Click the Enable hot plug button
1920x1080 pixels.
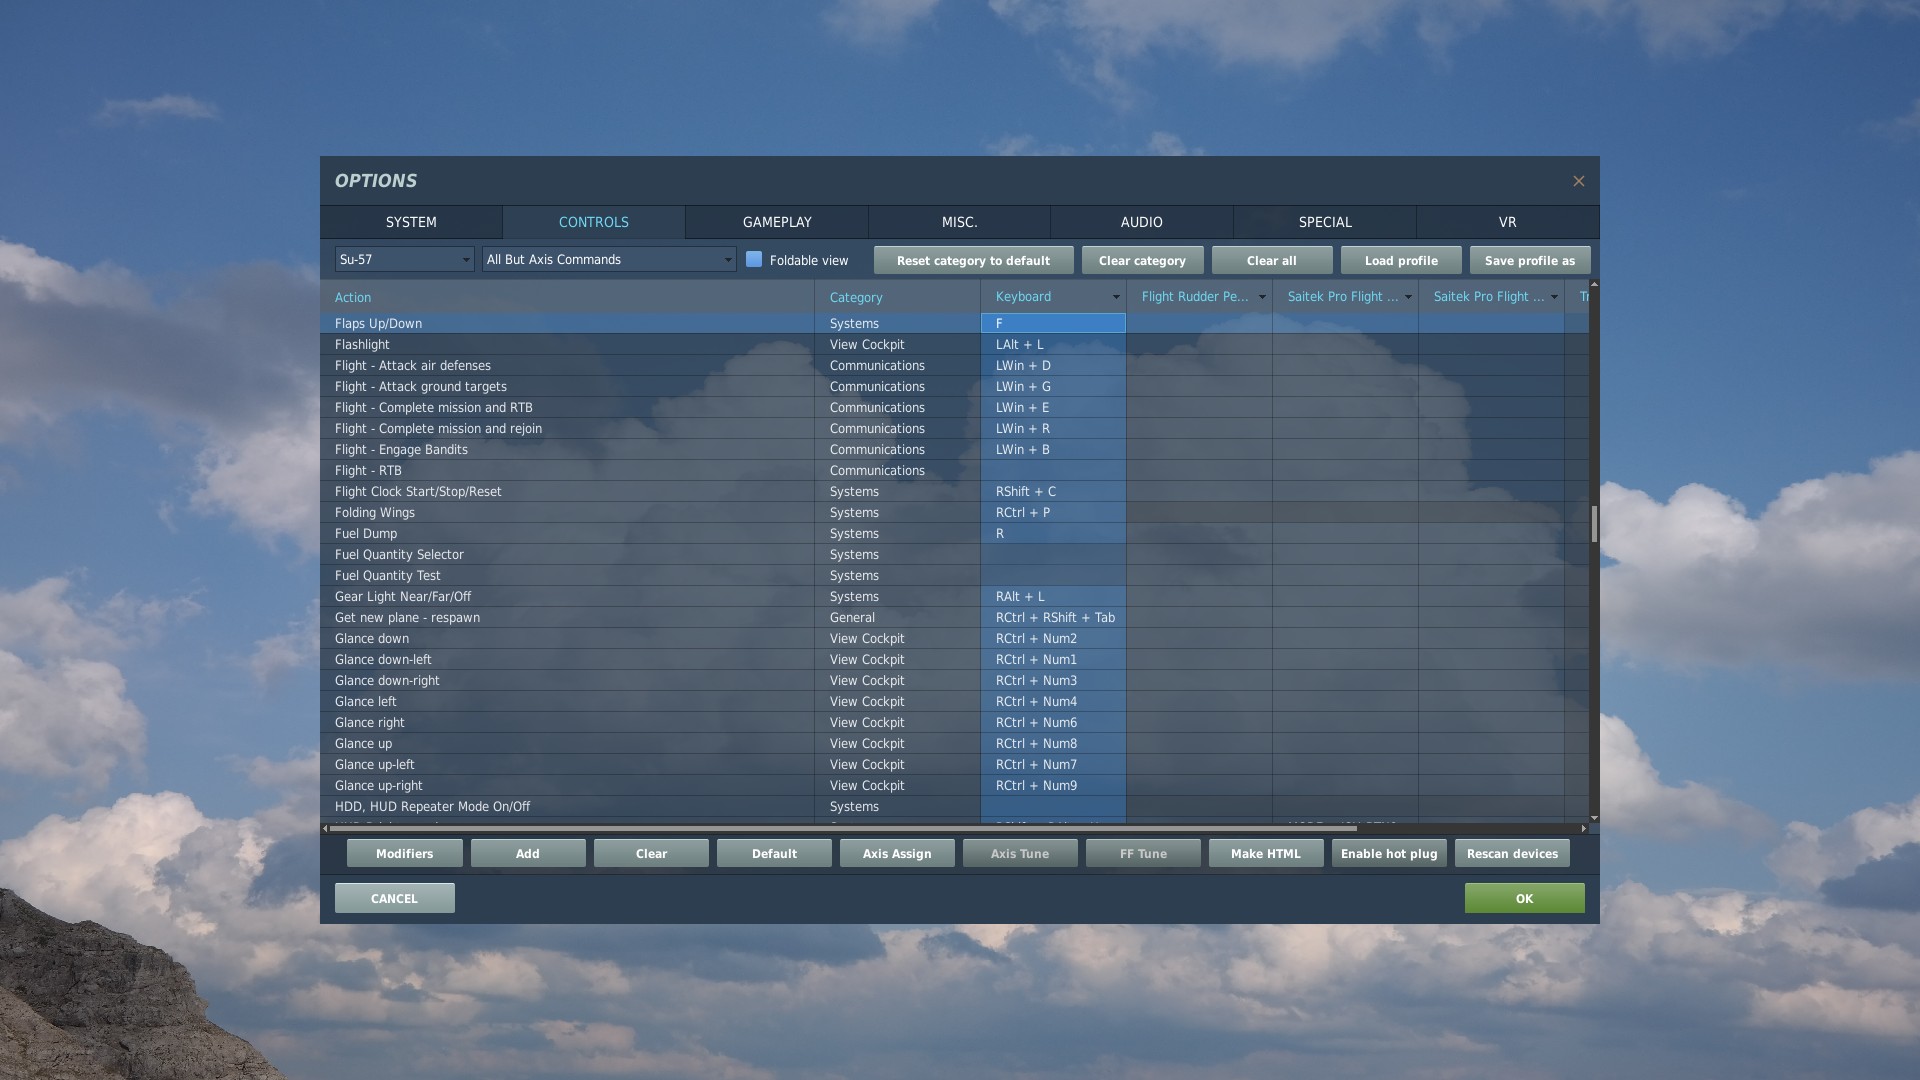click(x=1389, y=853)
